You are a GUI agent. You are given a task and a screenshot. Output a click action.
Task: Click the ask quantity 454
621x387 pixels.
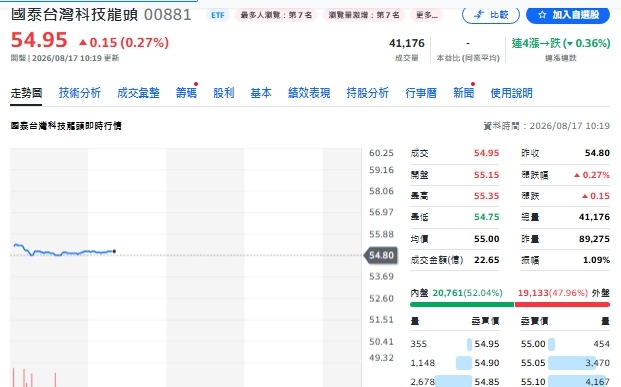pos(601,344)
